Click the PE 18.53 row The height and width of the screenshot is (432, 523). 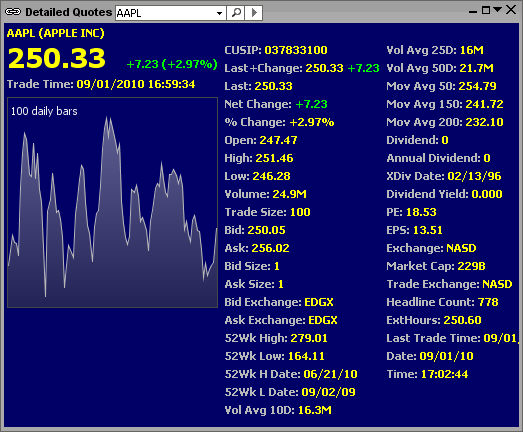click(x=411, y=212)
